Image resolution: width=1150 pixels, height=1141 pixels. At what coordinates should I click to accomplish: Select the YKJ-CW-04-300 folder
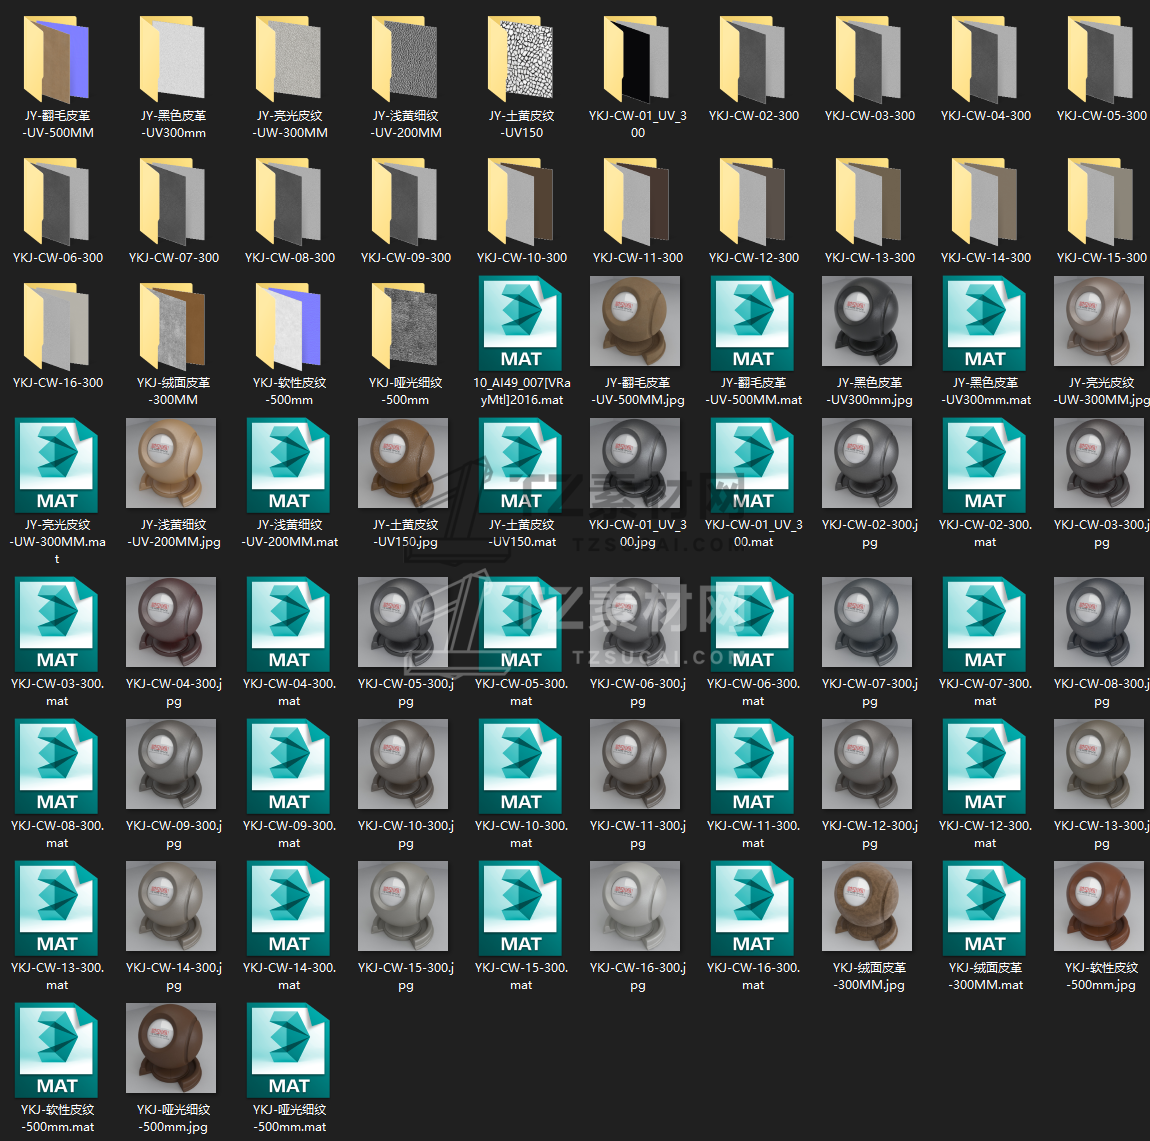984,60
